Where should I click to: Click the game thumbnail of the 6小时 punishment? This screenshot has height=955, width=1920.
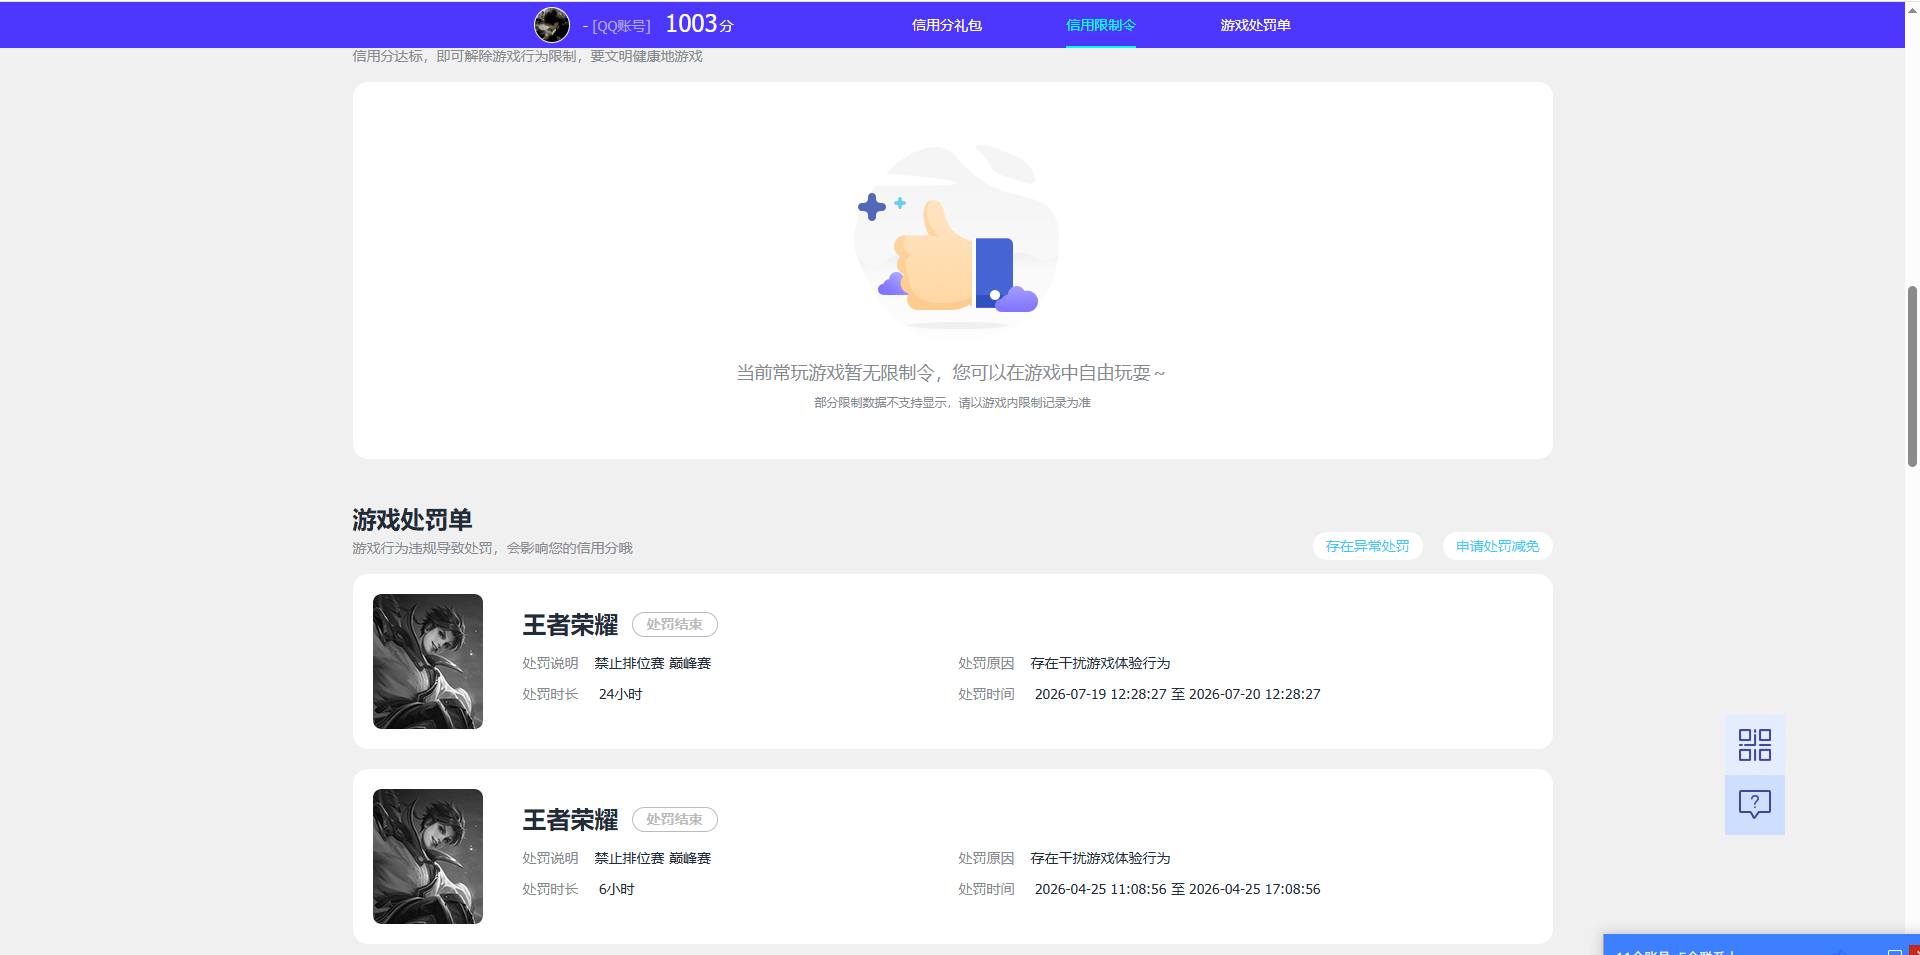click(x=428, y=856)
